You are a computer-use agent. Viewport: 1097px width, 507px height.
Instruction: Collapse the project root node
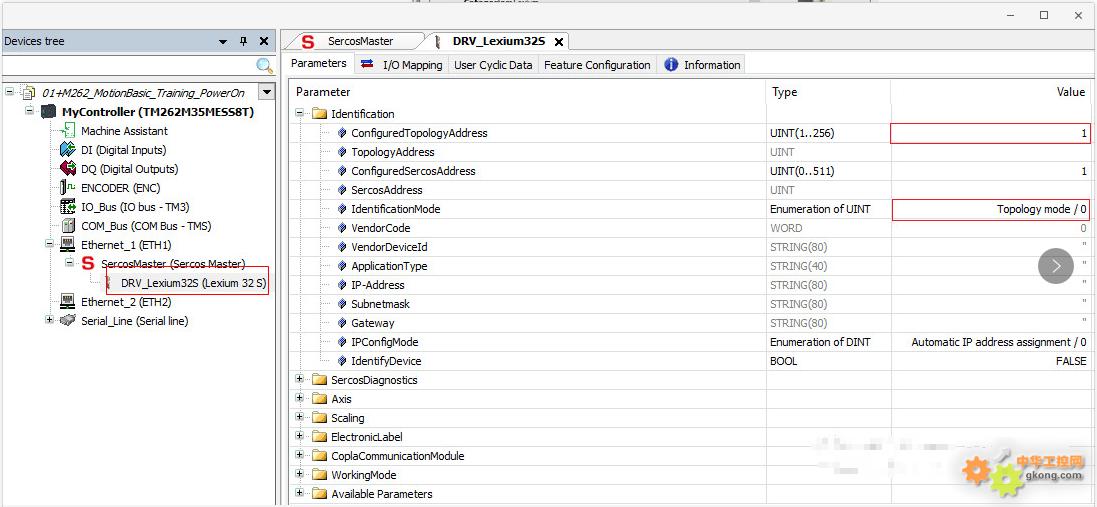tap(10, 92)
